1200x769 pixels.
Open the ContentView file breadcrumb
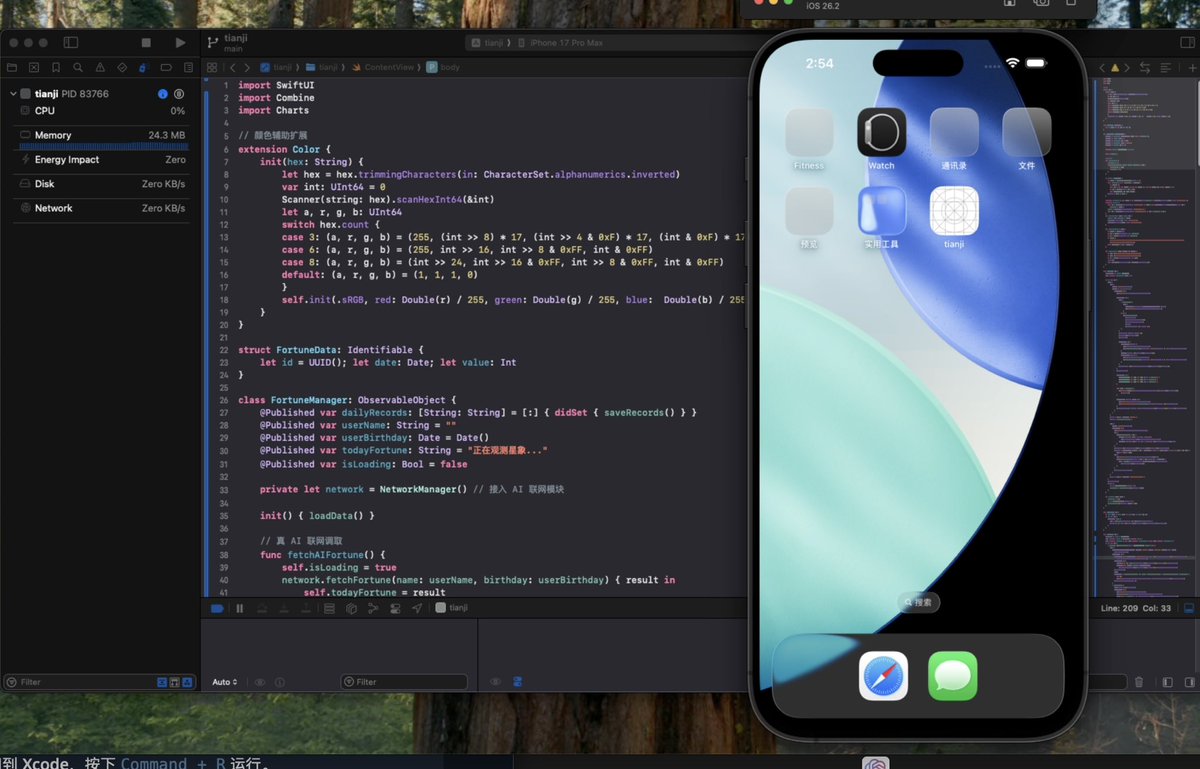click(383, 67)
